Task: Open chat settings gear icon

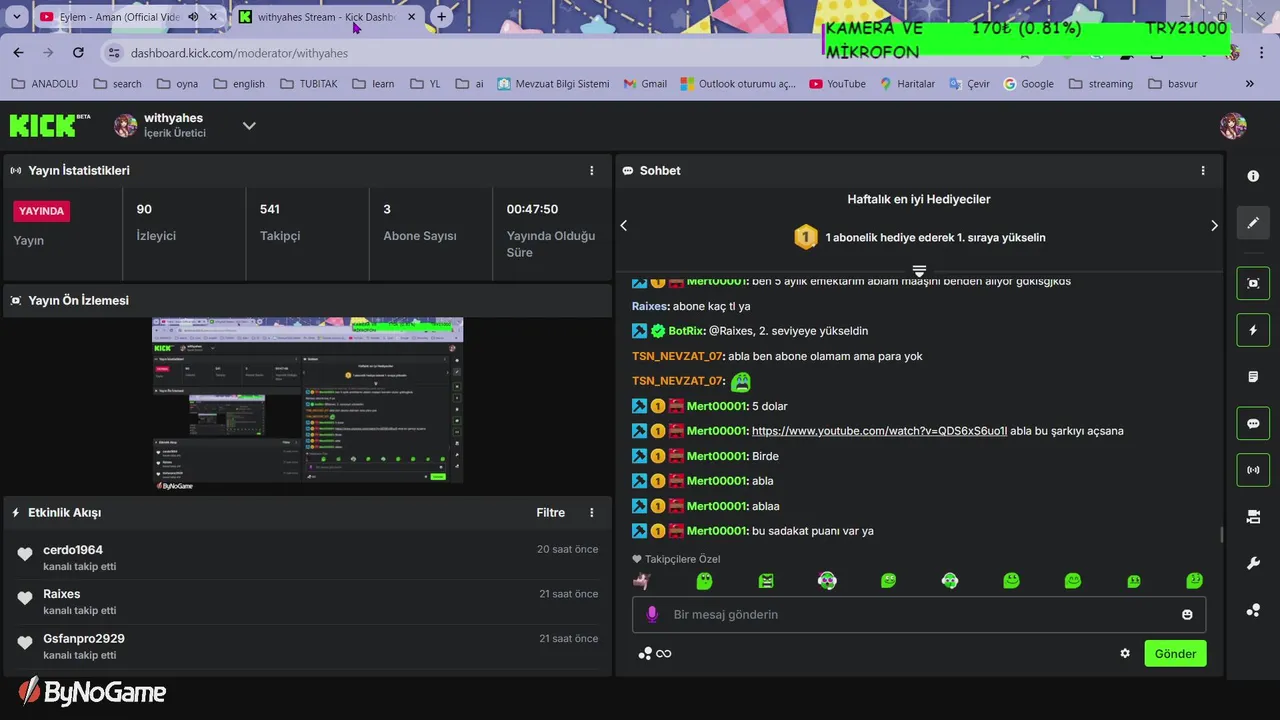Action: tap(1125, 653)
